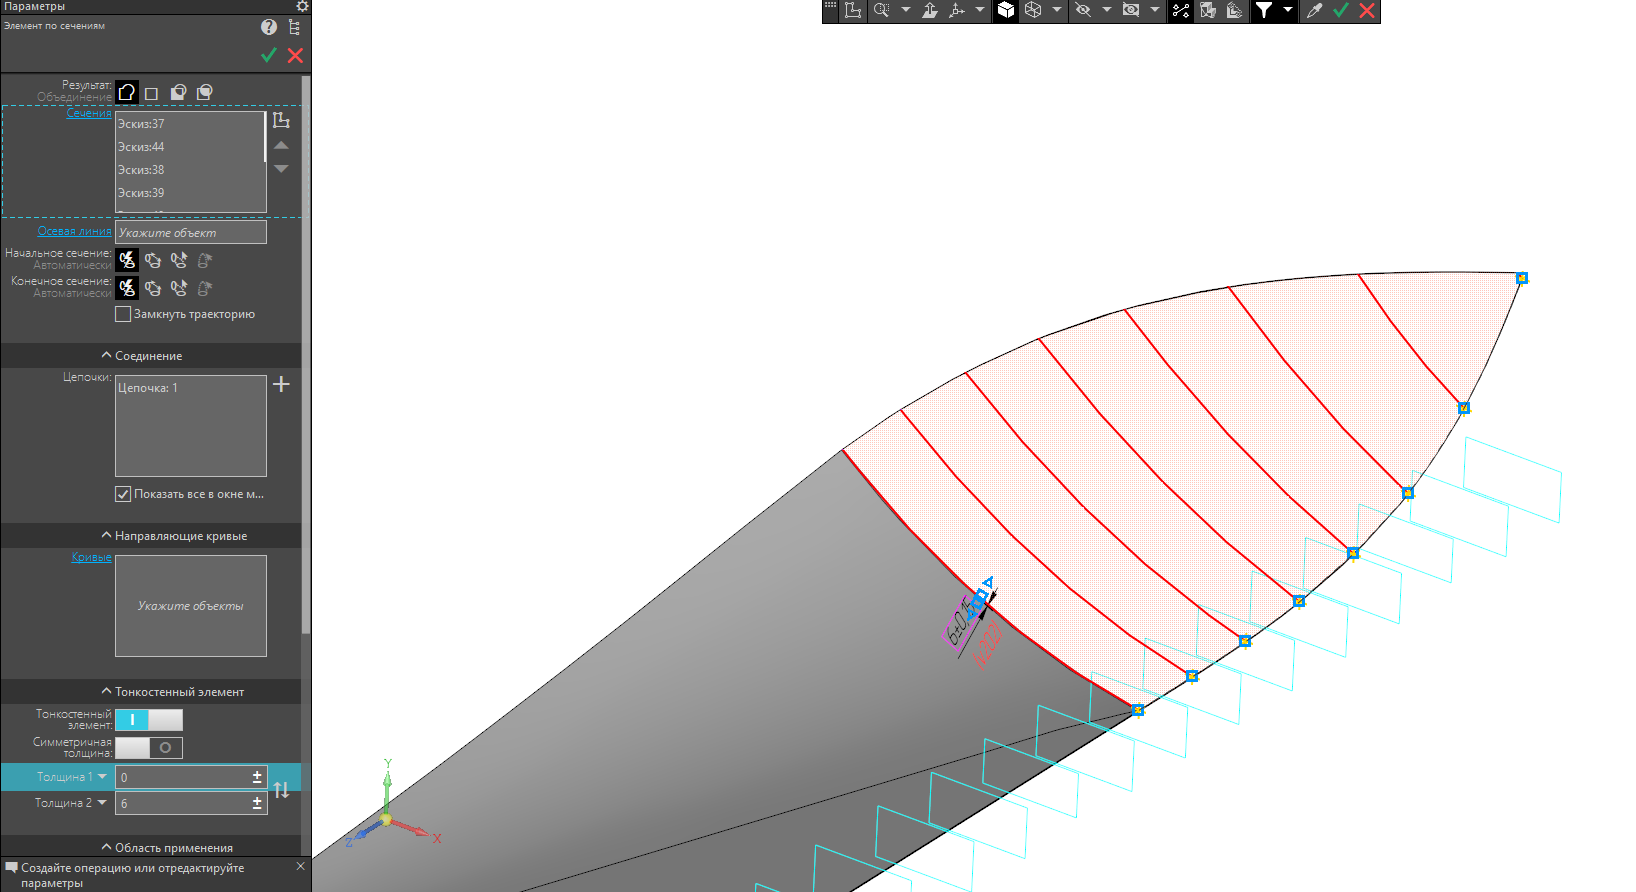
Task: Click the shaded solid cube display icon
Action: 1006,10
